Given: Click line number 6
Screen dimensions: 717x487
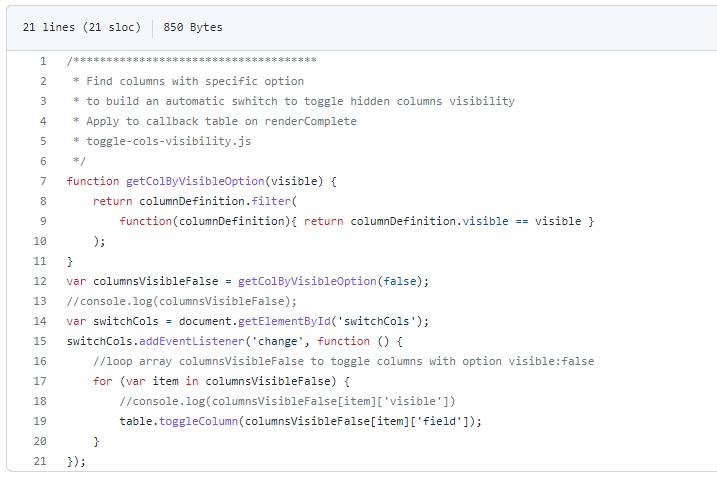Looking at the screenshot, I should [x=43, y=161].
